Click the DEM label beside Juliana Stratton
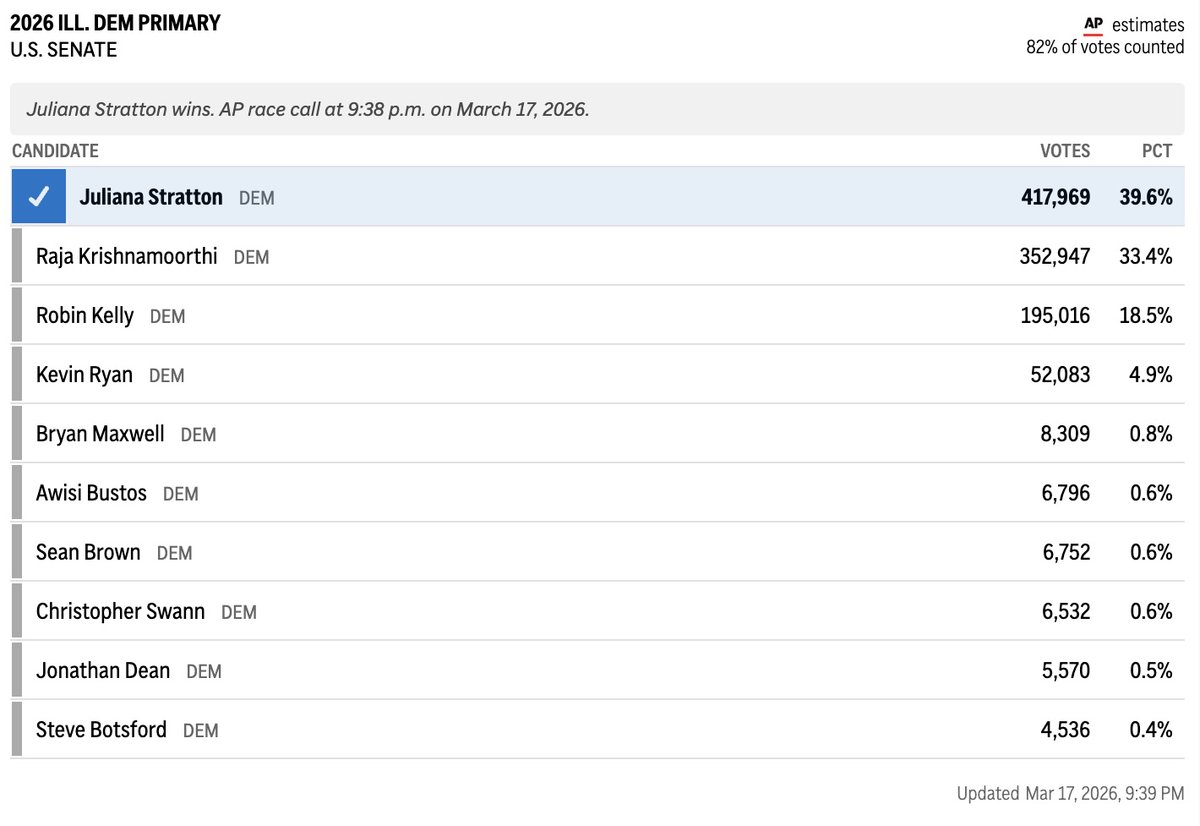The width and height of the screenshot is (1200, 826). (x=256, y=198)
